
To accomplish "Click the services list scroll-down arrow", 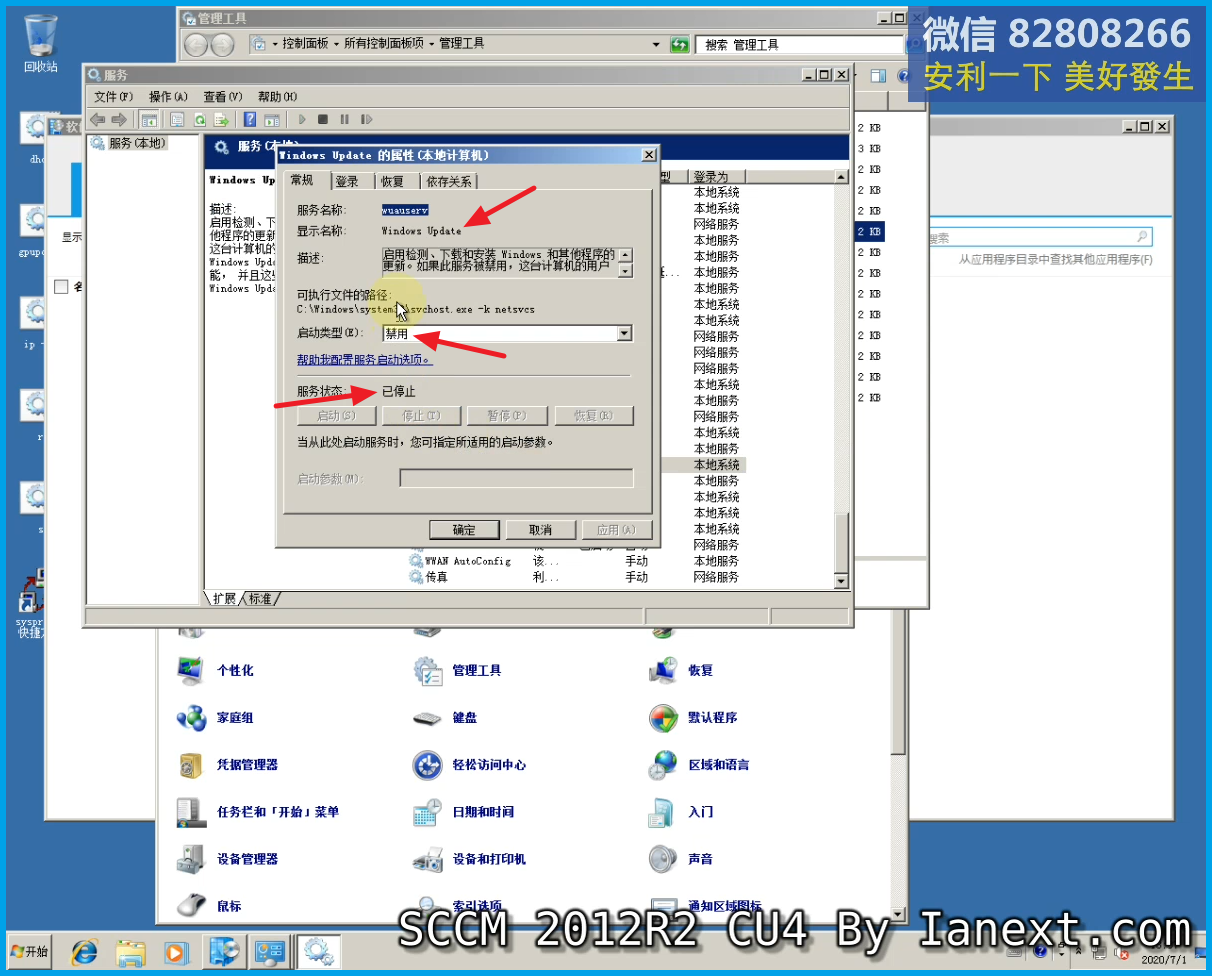I will (x=840, y=581).
